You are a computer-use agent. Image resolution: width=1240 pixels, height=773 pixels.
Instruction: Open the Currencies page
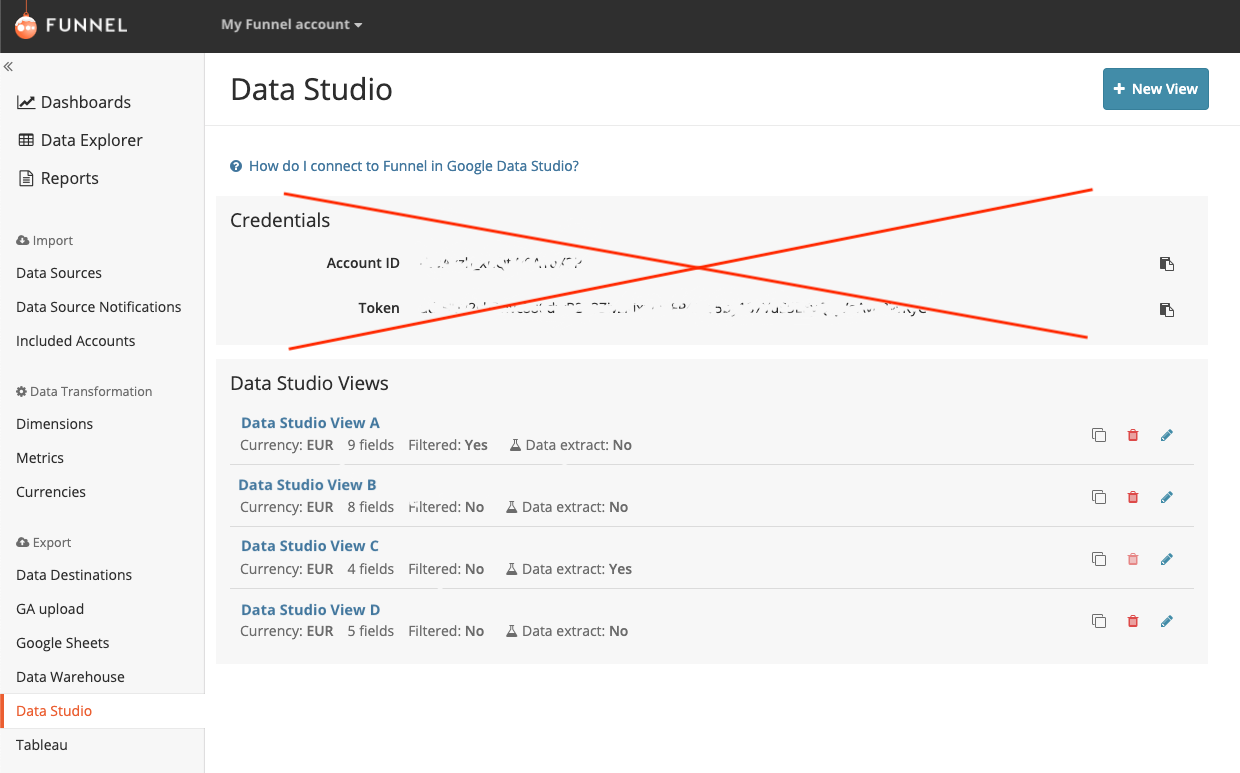[51, 492]
